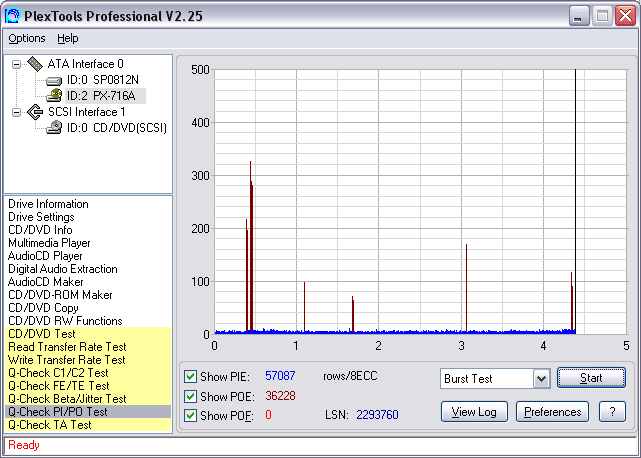Screen dimensions: 641x458
Task: Click the POF value 0
Action: [268, 415]
